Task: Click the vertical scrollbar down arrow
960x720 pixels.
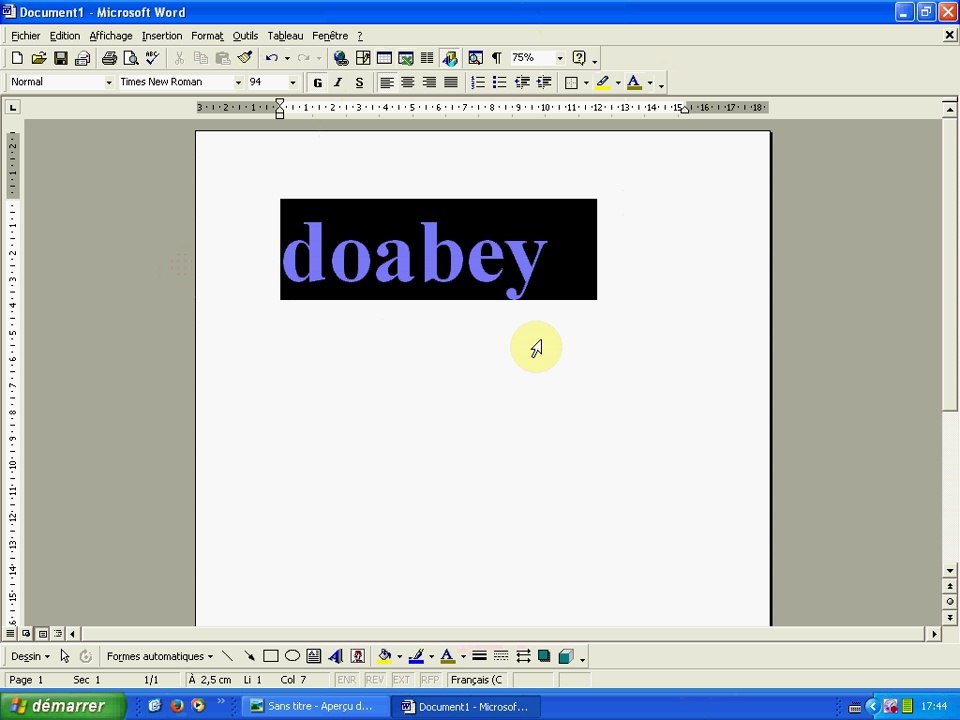Action: coord(950,571)
